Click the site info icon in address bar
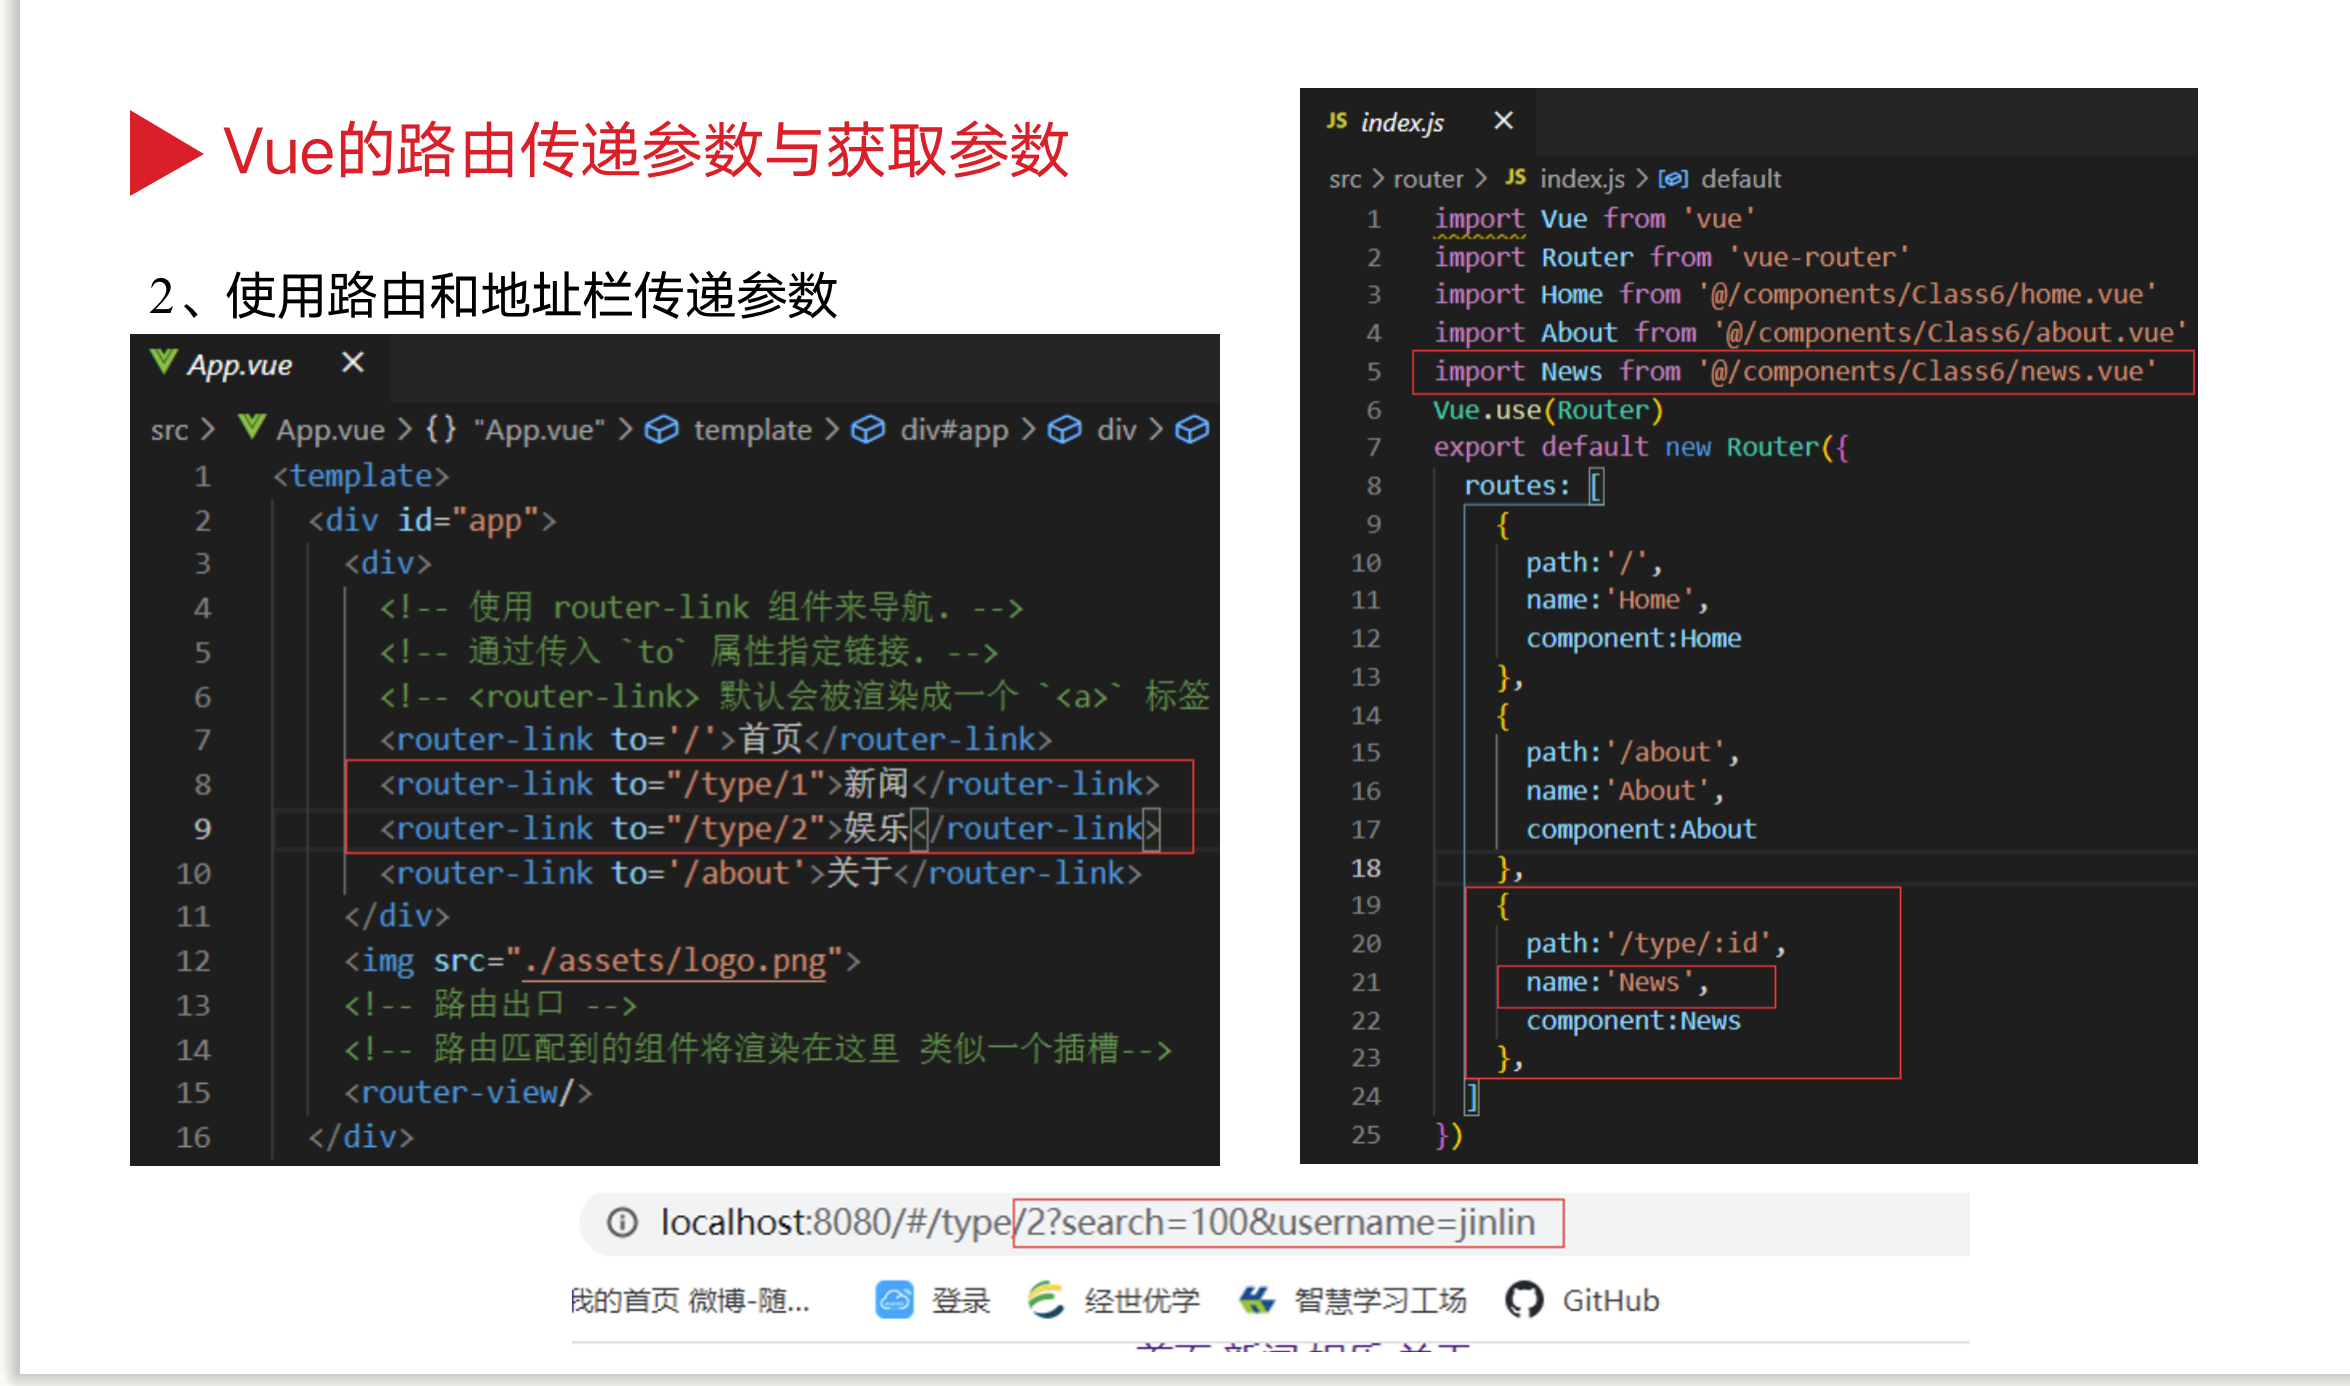The height and width of the screenshot is (1386, 2350). point(622,1222)
